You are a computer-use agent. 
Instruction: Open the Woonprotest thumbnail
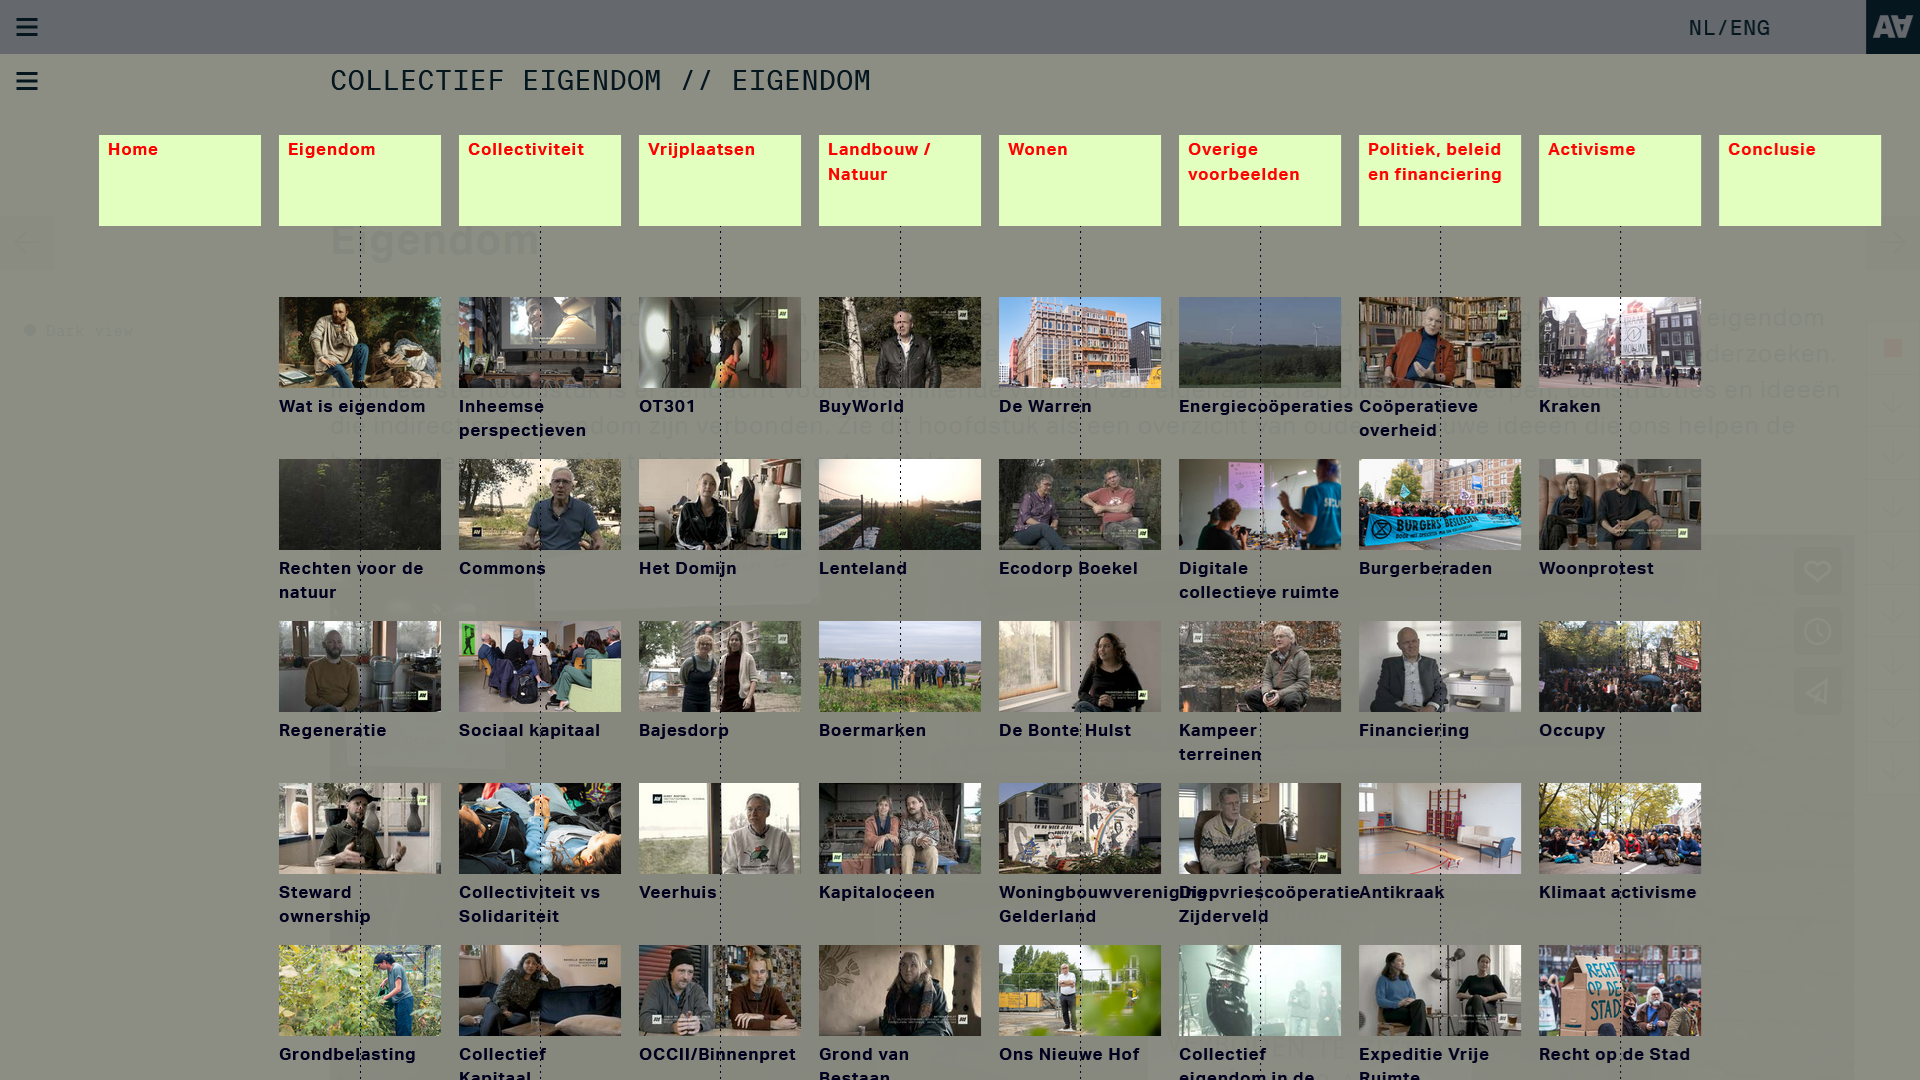1620,504
